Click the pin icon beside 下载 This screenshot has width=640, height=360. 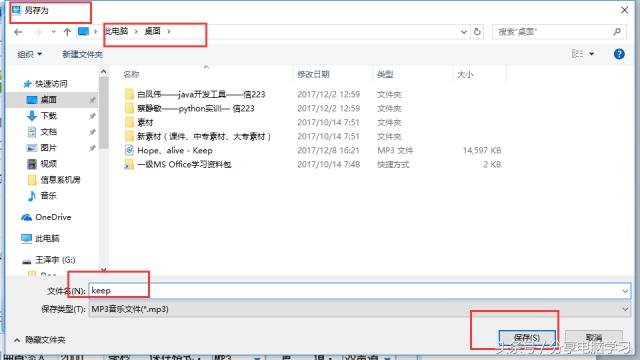(92, 116)
